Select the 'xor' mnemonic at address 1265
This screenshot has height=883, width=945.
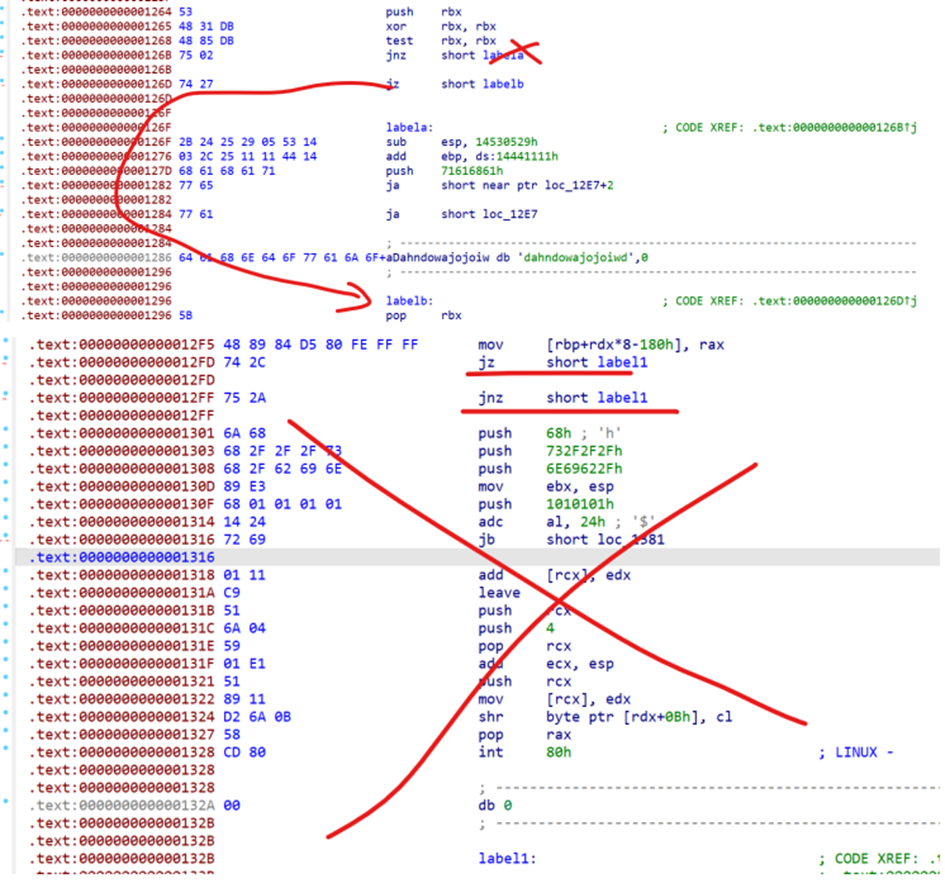(396, 26)
